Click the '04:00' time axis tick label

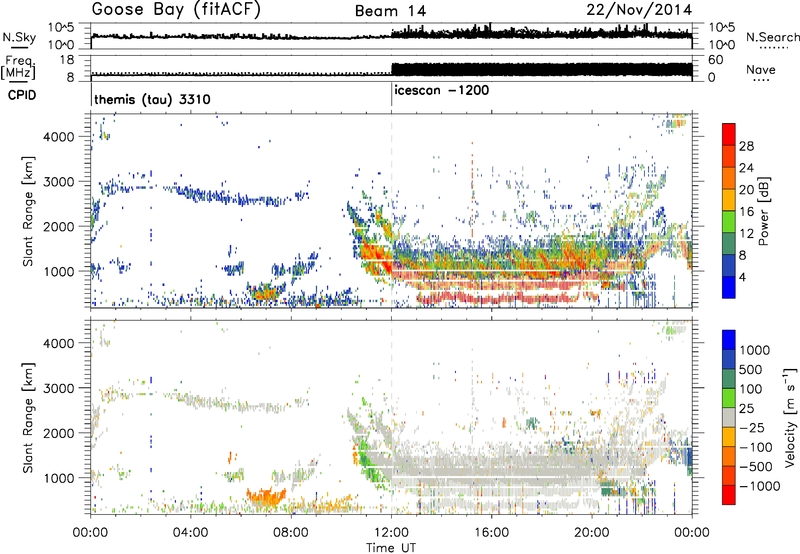190,533
